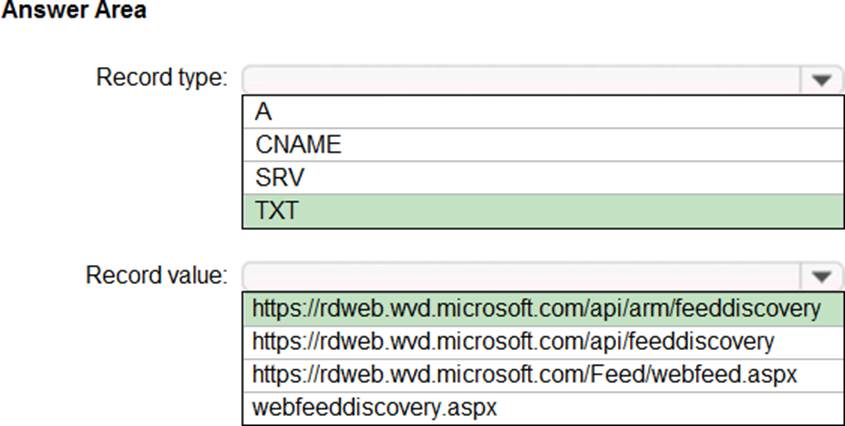
Task: Pick the Feed/webfeed.aspx URL value
Action: click(543, 375)
